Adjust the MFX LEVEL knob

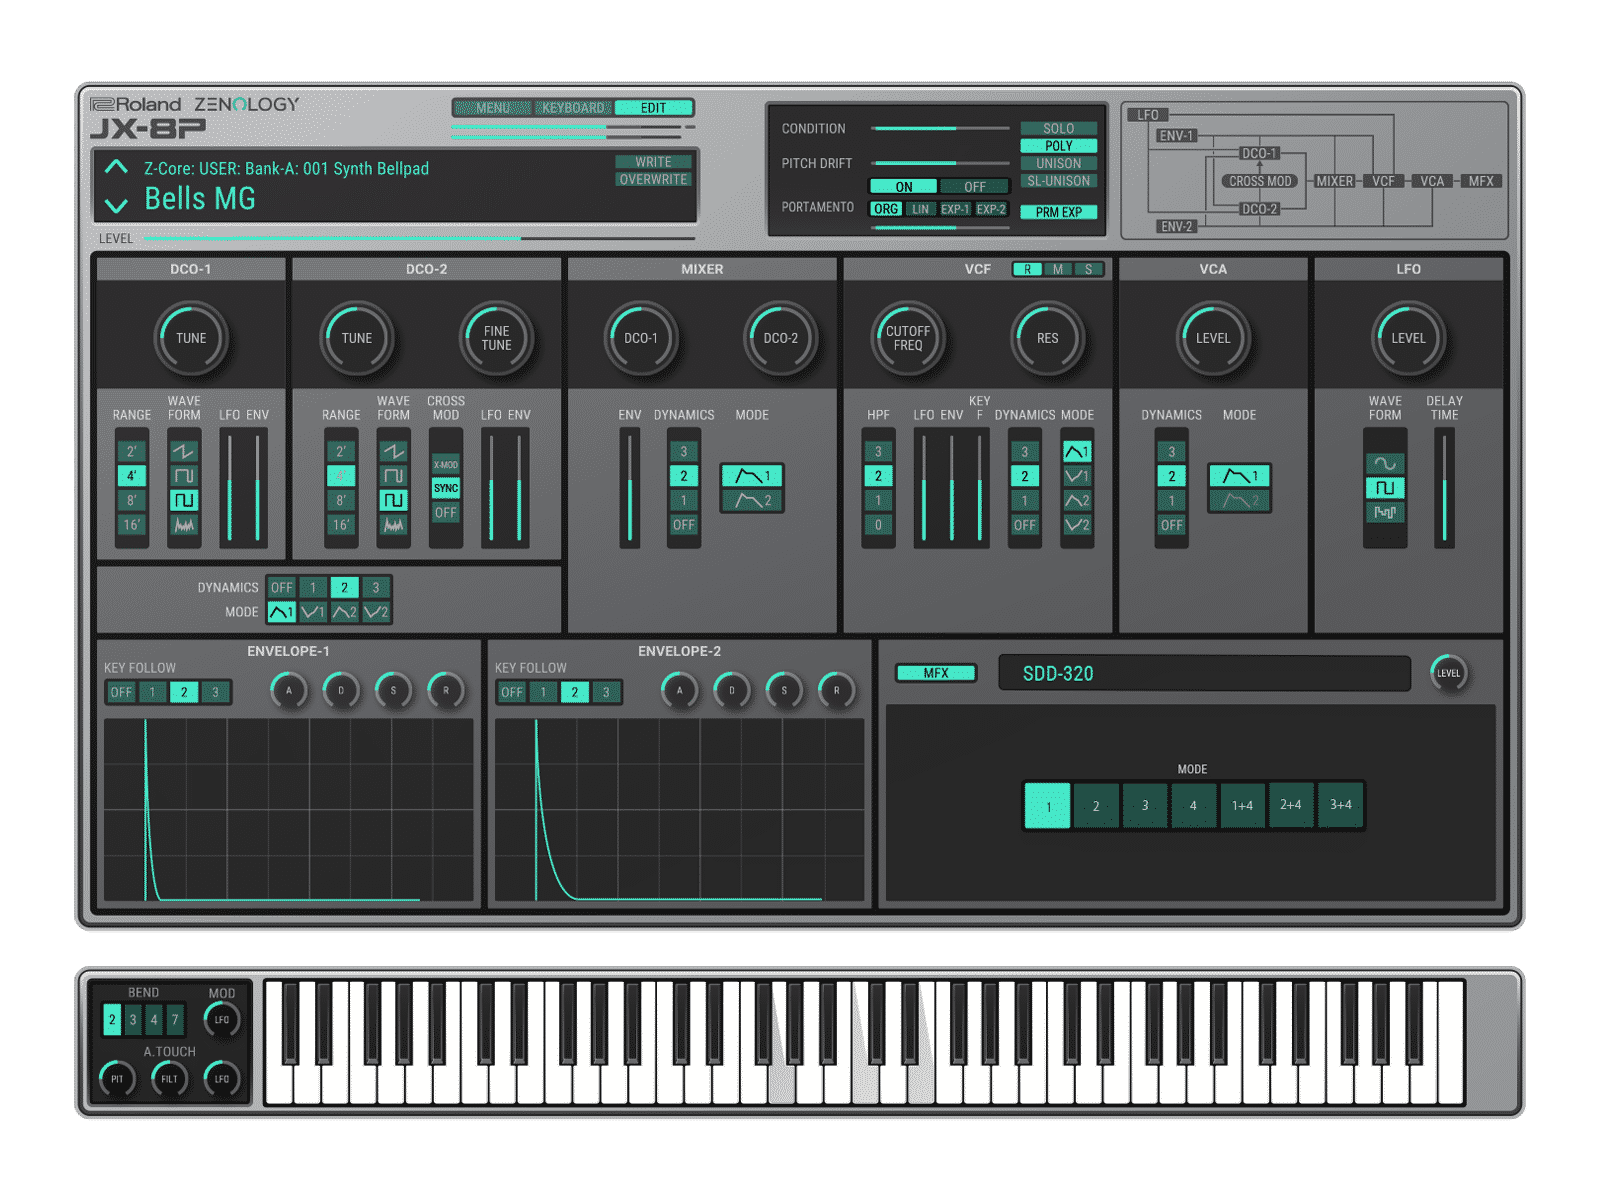click(1448, 673)
